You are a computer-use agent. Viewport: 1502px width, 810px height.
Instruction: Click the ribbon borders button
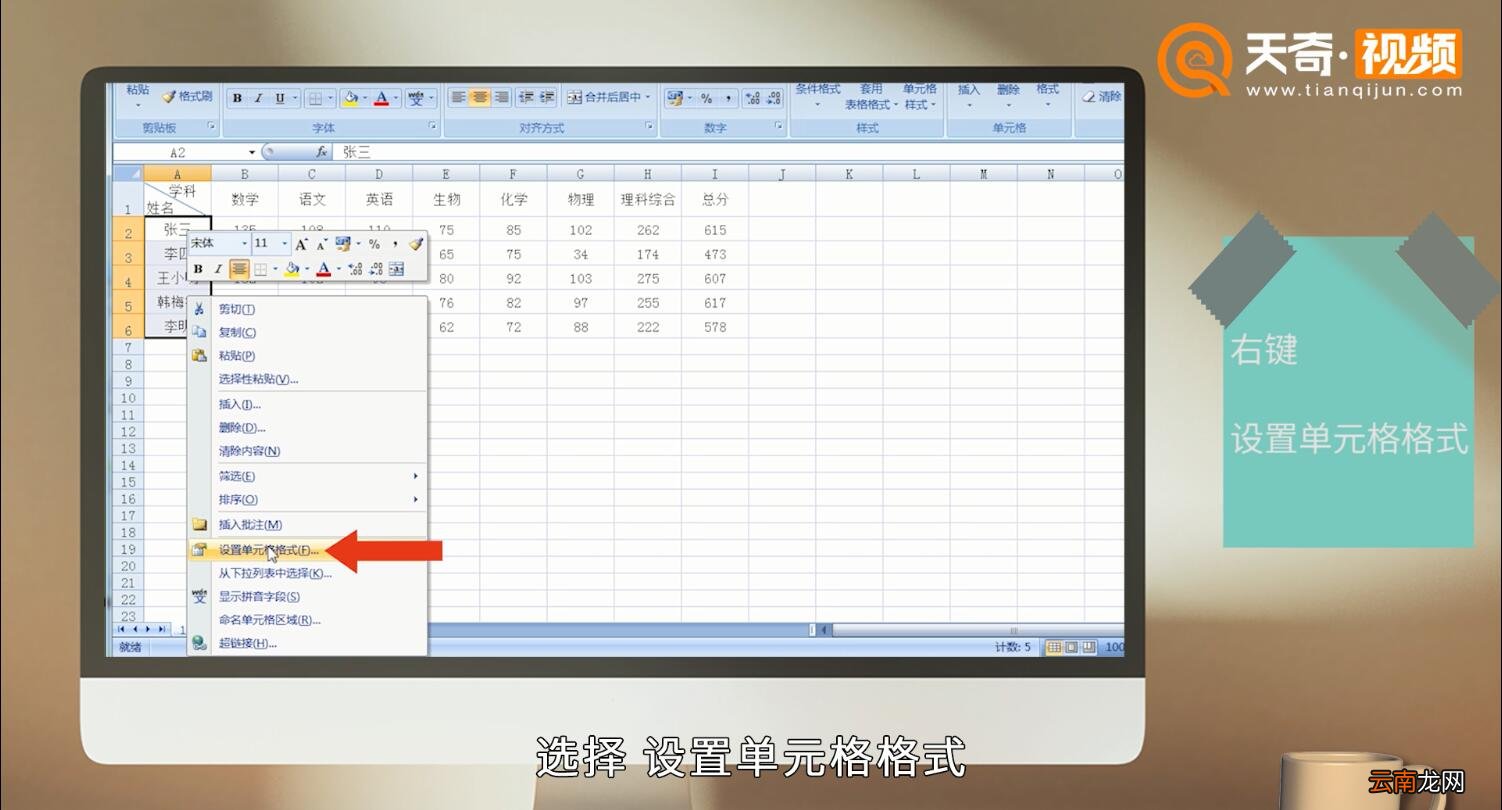coord(315,98)
